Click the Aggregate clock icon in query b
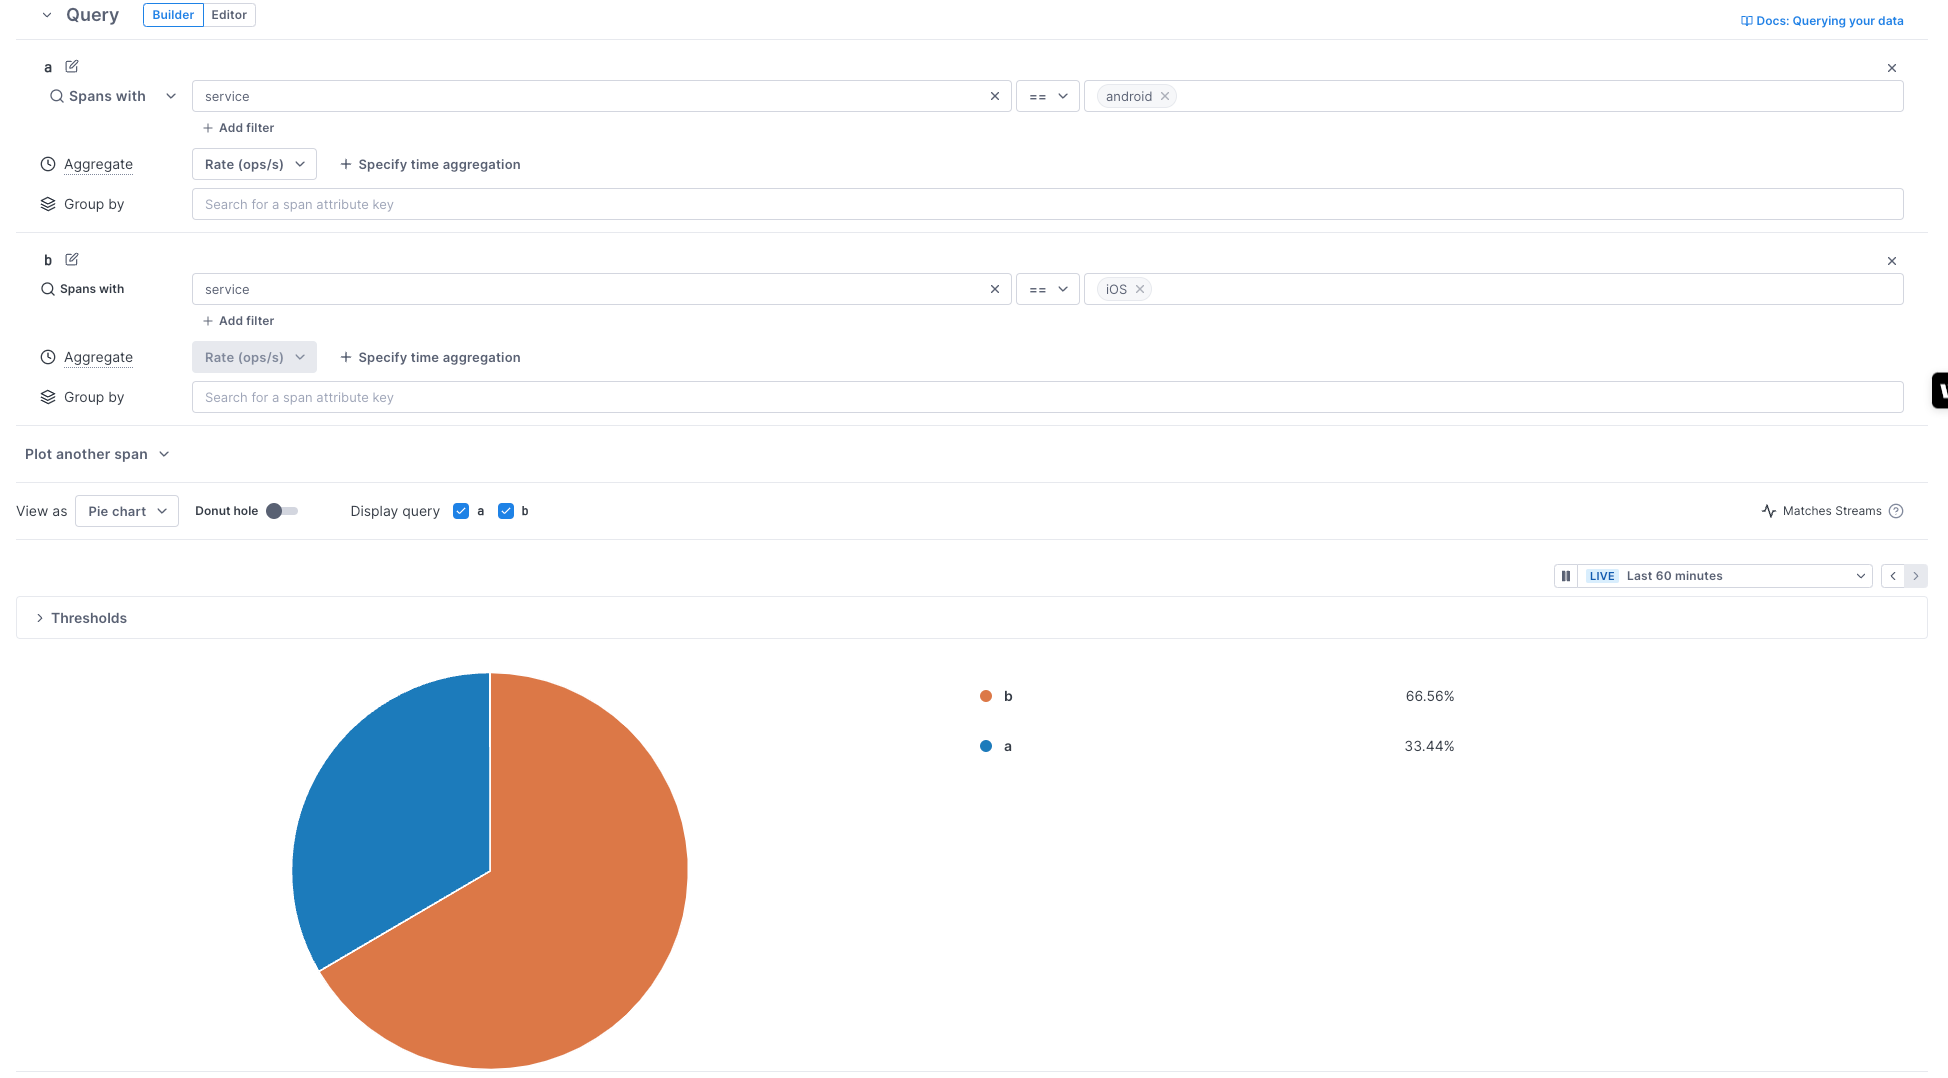Screen dimensions: 1948x1078 point(48,357)
